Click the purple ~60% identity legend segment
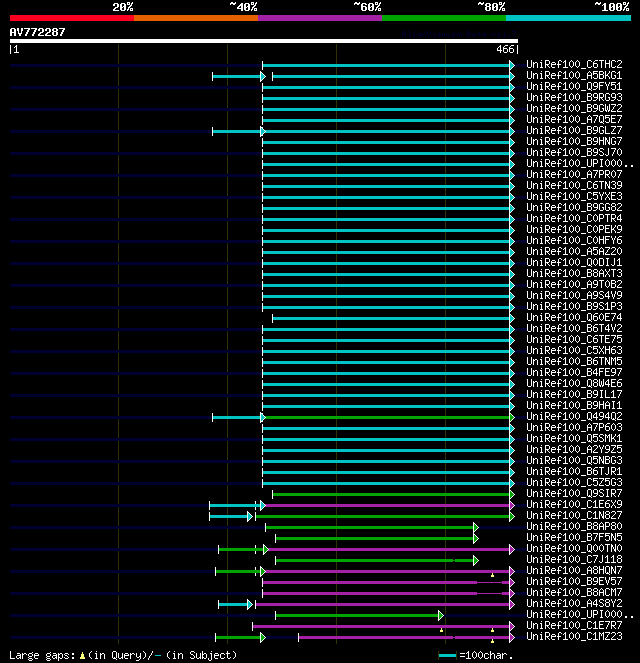 [320, 18]
